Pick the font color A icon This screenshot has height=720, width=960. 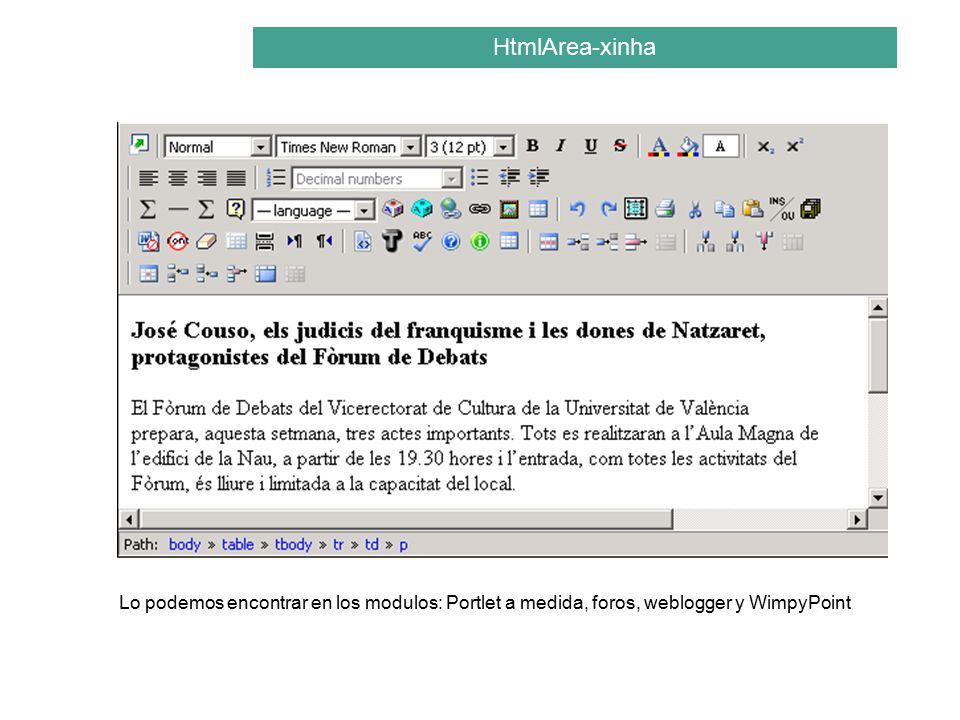point(659,146)
